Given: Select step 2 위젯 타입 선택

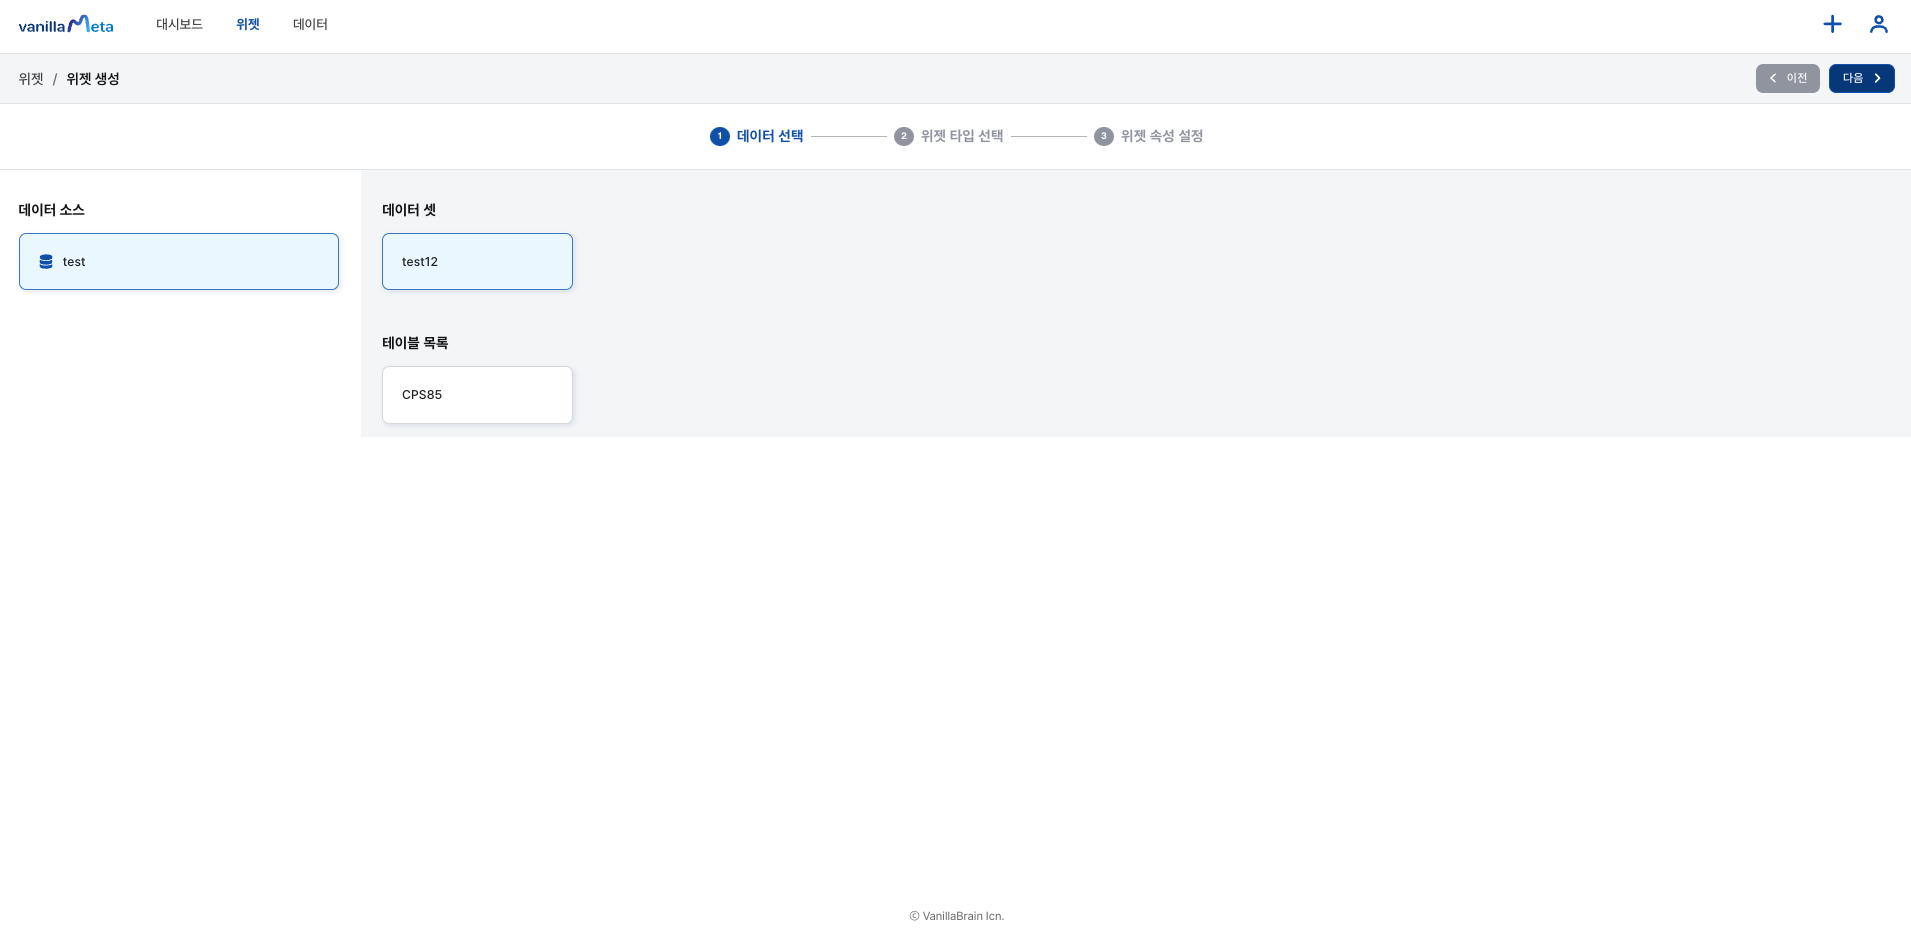Looking at the screenshot, I should tap(948, 136).
